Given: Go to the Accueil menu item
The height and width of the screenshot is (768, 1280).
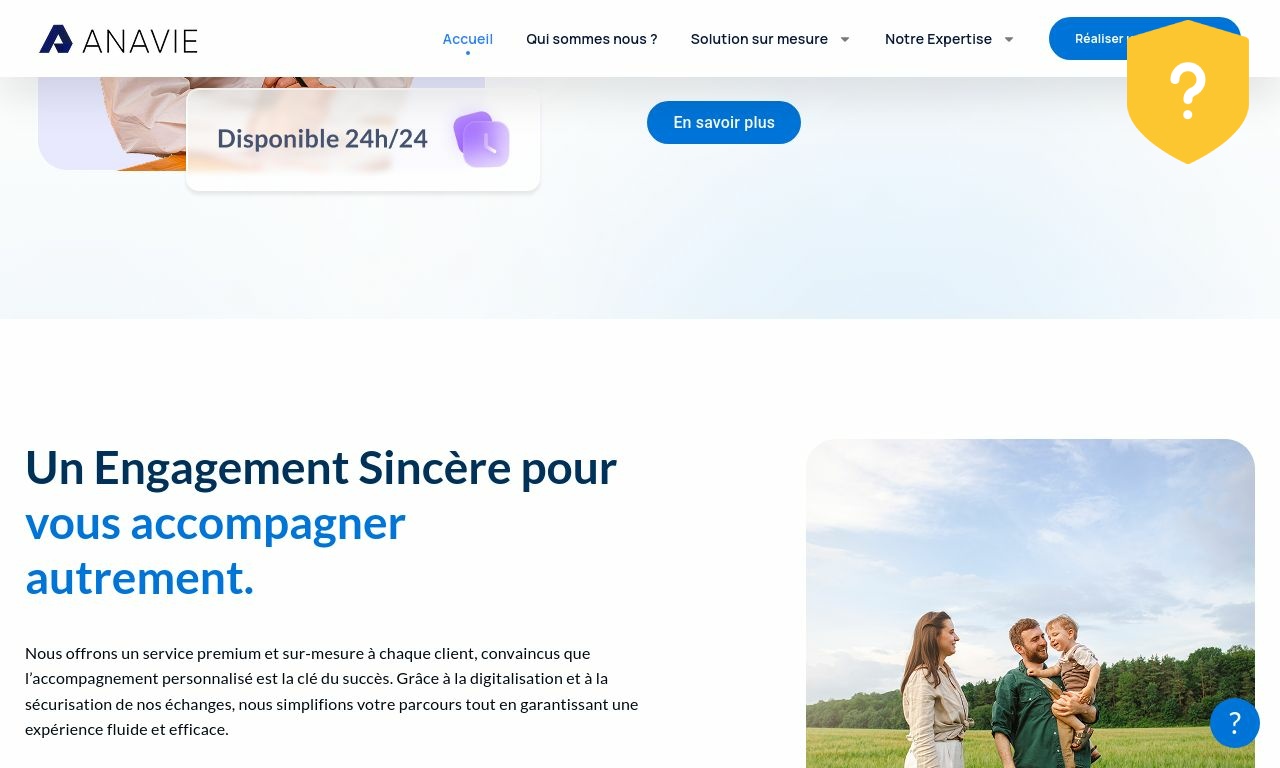Looking at the screenshot, I should pos(468,39).
